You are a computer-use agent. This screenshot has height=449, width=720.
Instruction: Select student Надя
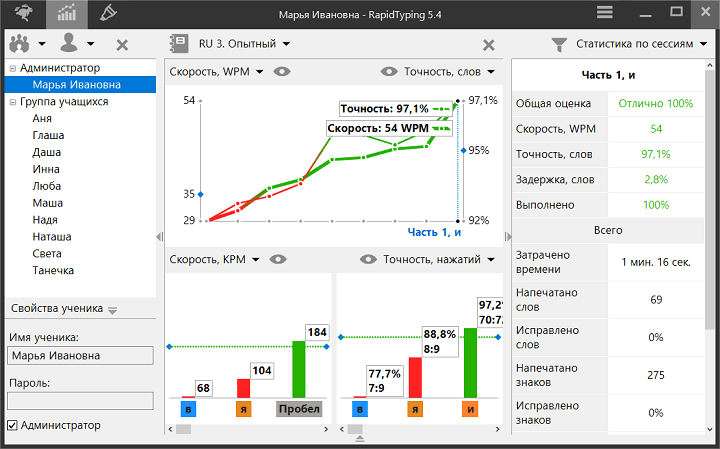[x=45, y=220]
